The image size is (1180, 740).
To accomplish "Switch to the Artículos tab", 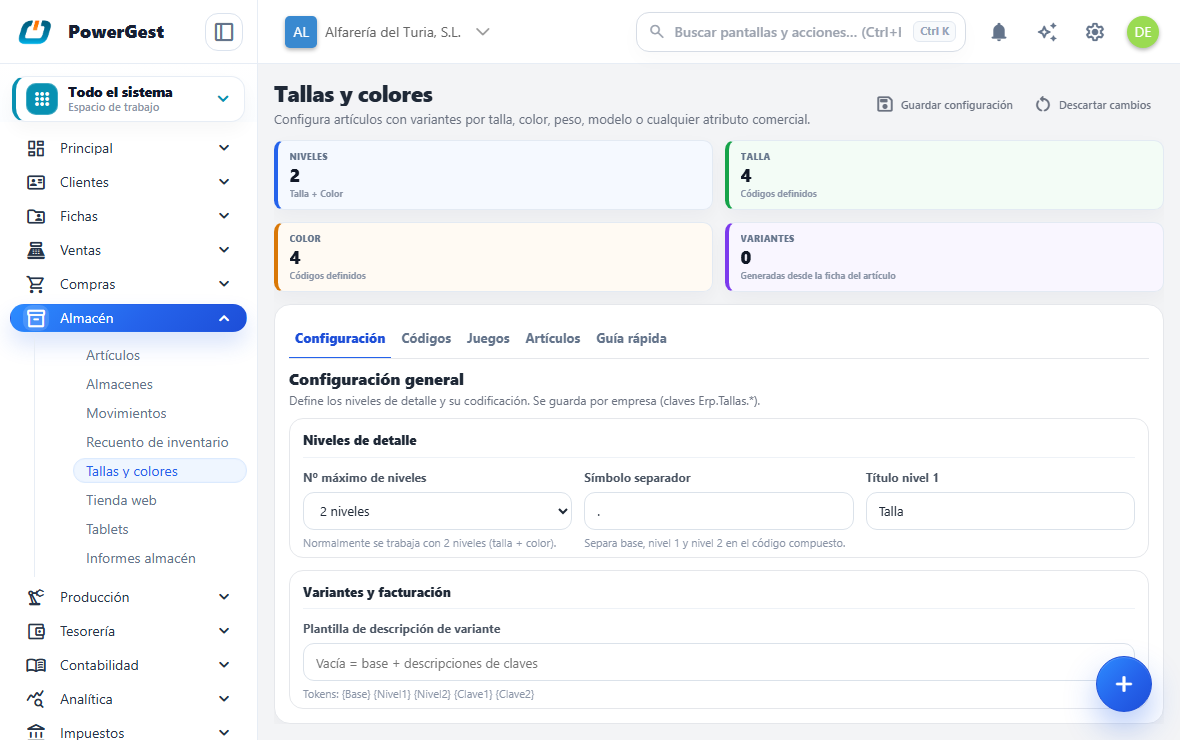I will [552, 339].
